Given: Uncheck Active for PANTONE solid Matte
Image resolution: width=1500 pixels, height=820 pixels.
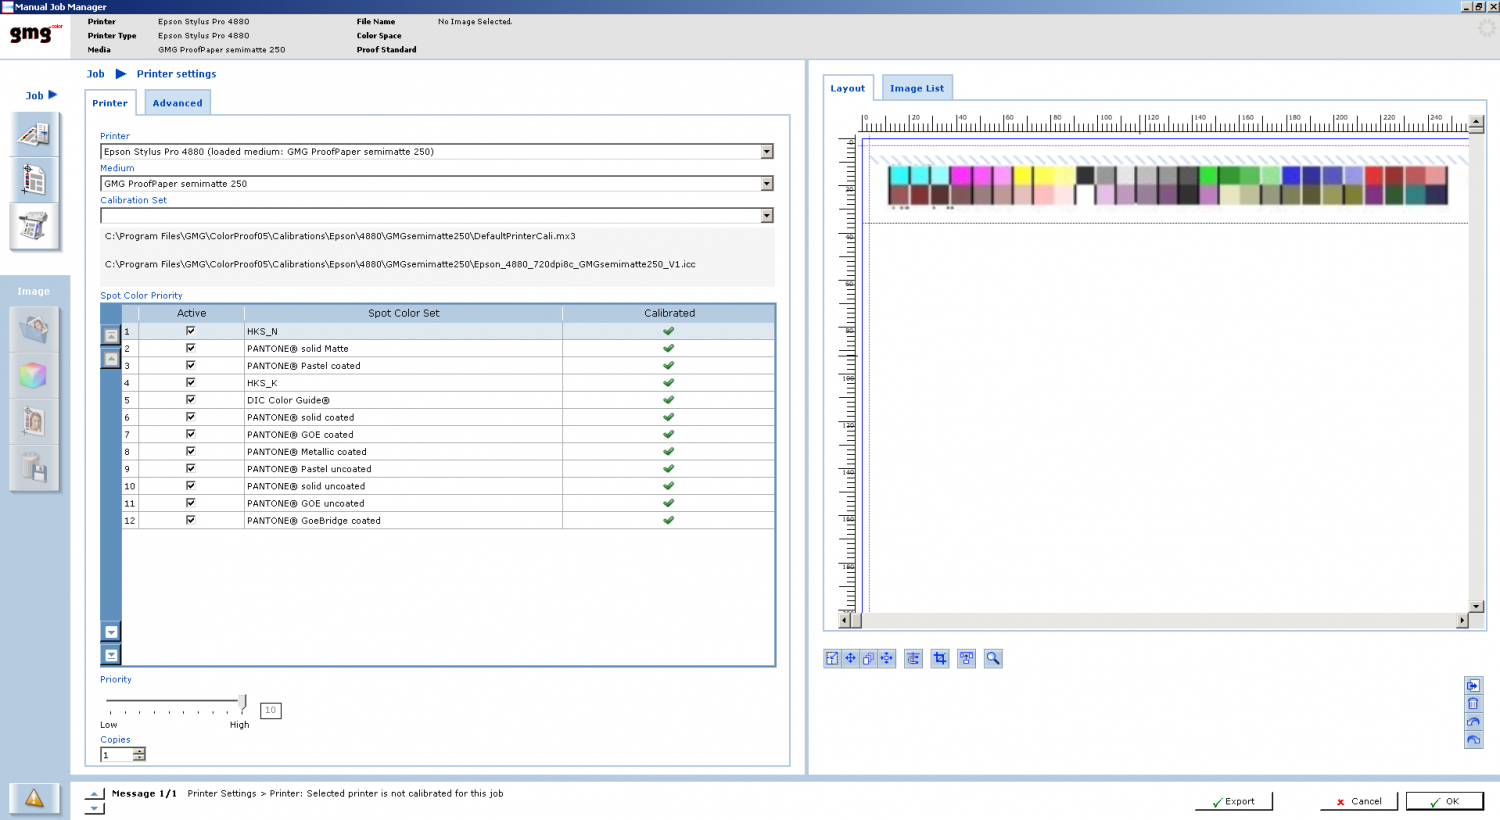Looking at the screenshot, I should (x=190, y=348).
